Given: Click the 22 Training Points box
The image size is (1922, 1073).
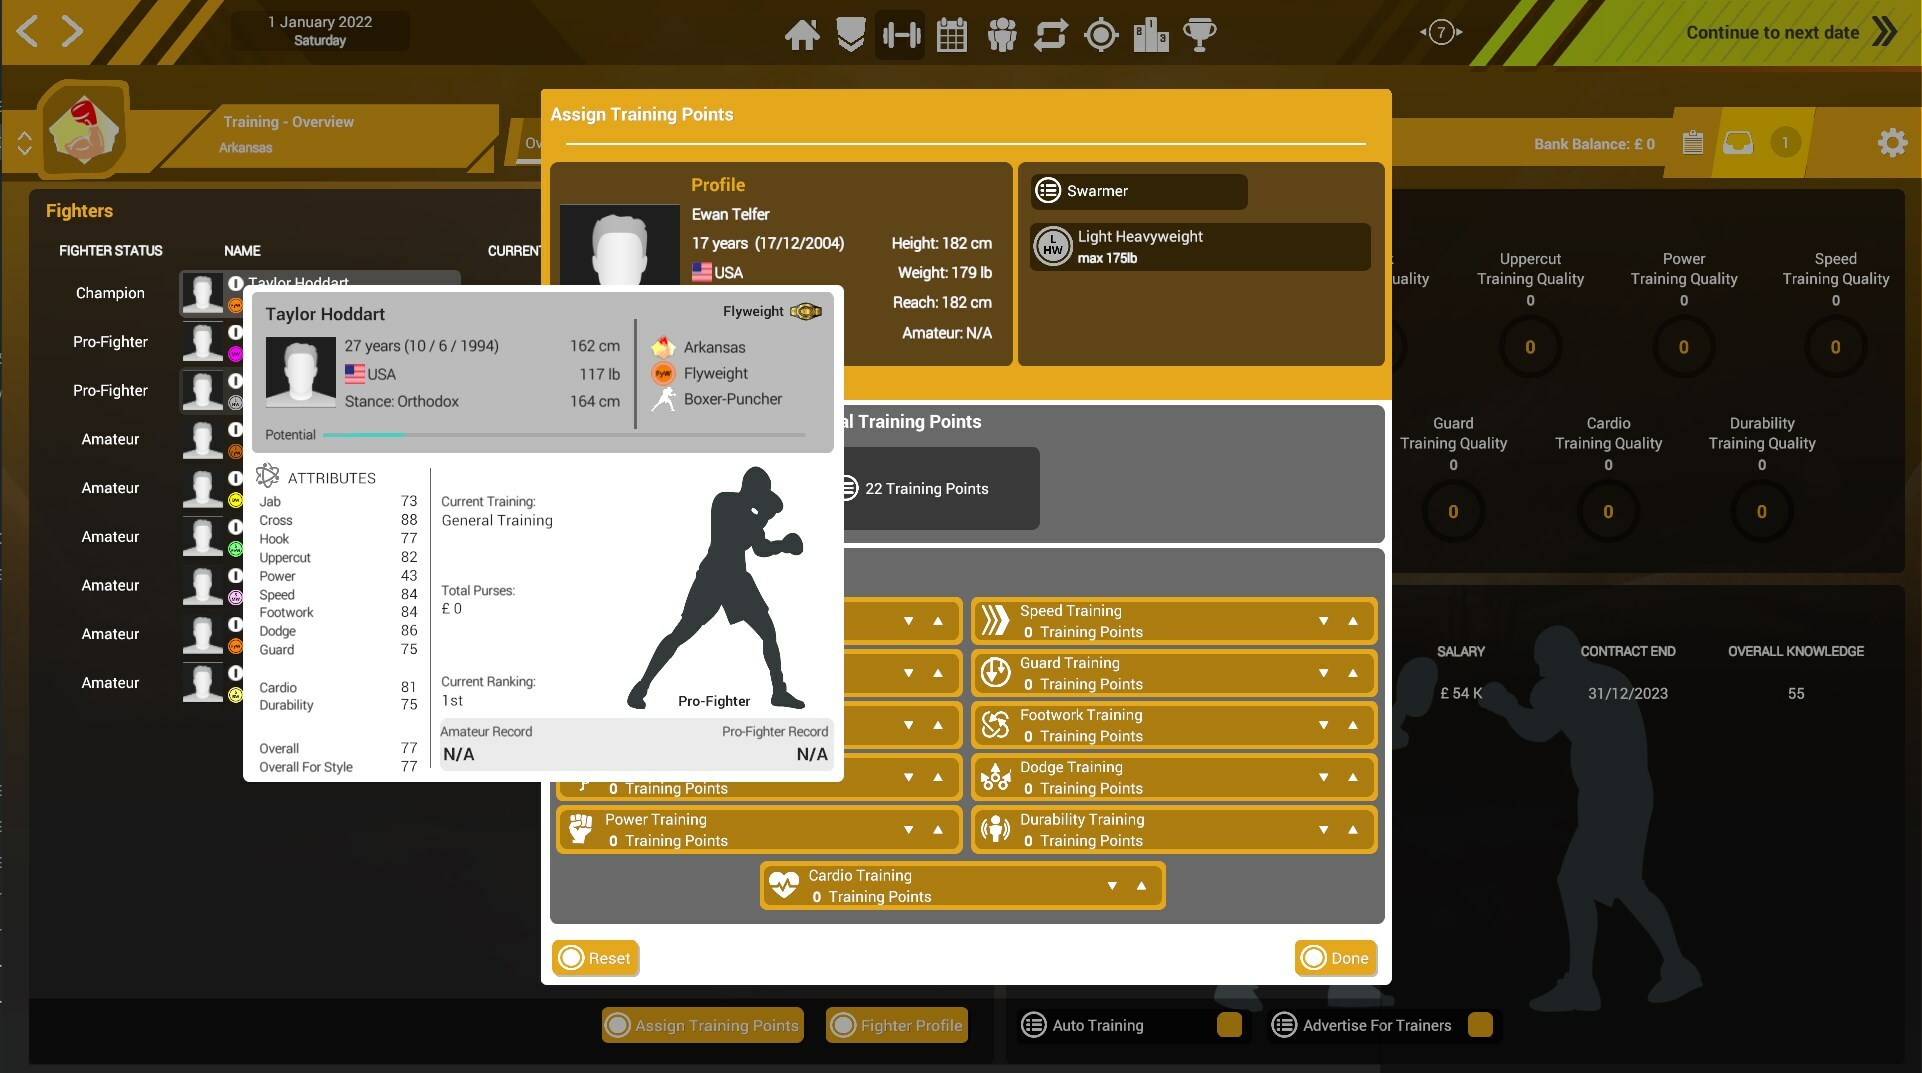Looking at the screenshot, I should (x=937, y=488).
